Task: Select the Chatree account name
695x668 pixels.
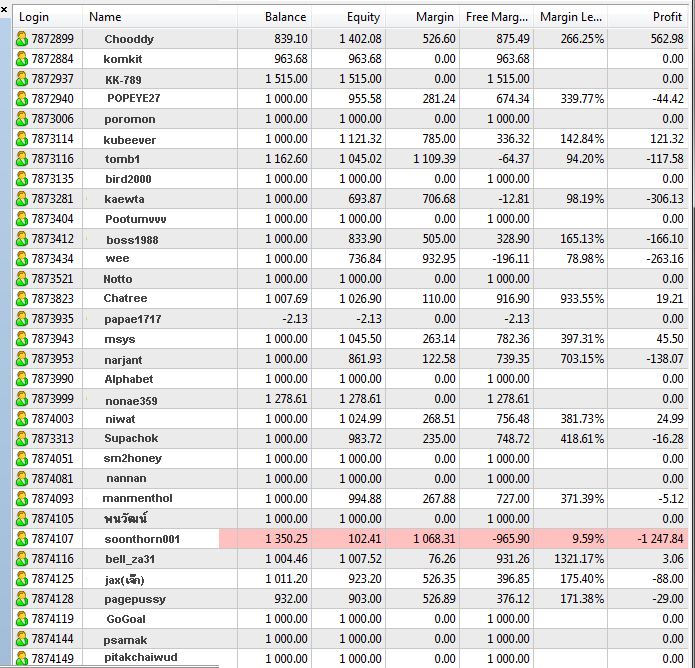Action: (x=125, y=298)
